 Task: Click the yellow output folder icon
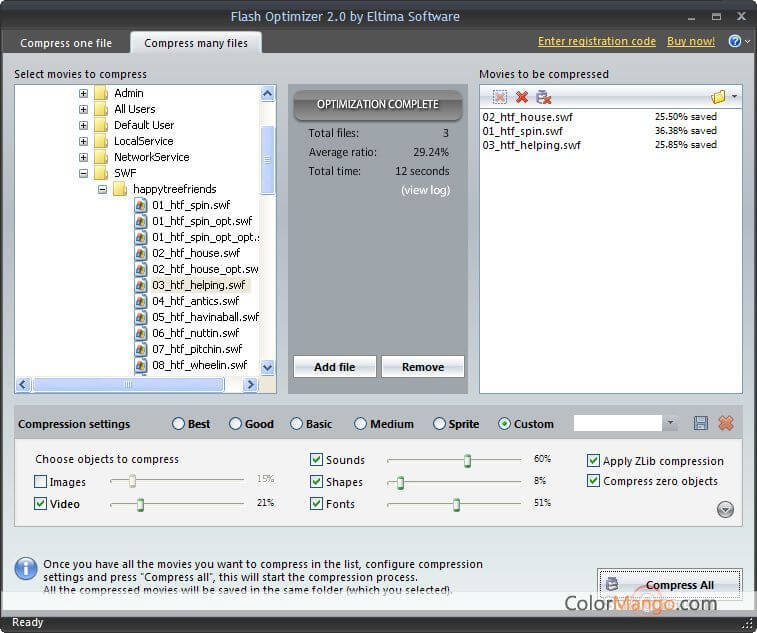pos(718,97)
